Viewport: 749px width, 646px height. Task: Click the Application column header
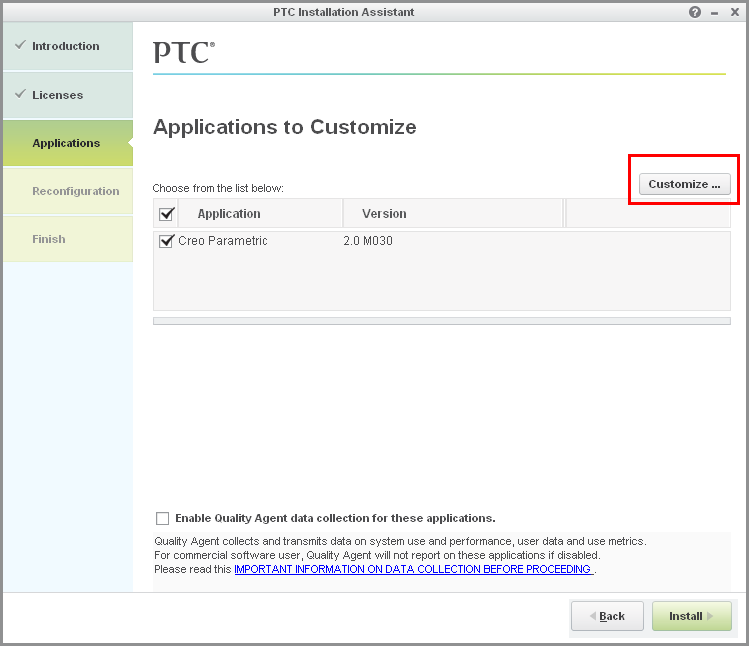[260, 214]
